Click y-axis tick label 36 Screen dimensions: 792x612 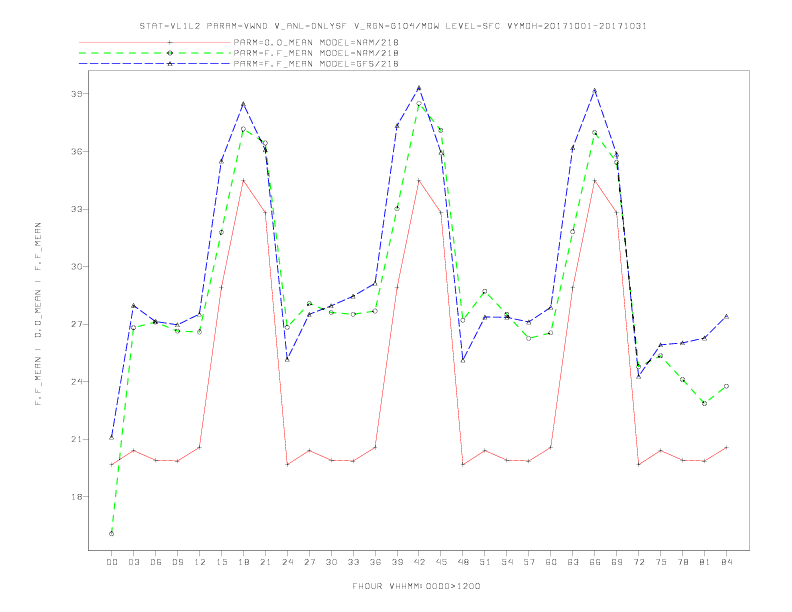[x=76, y=151]
